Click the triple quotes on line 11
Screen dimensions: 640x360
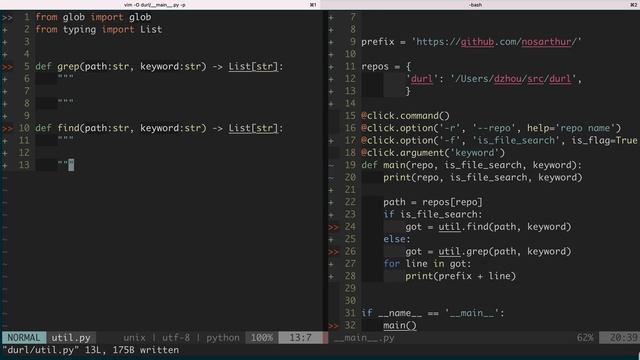coord(65,139)
